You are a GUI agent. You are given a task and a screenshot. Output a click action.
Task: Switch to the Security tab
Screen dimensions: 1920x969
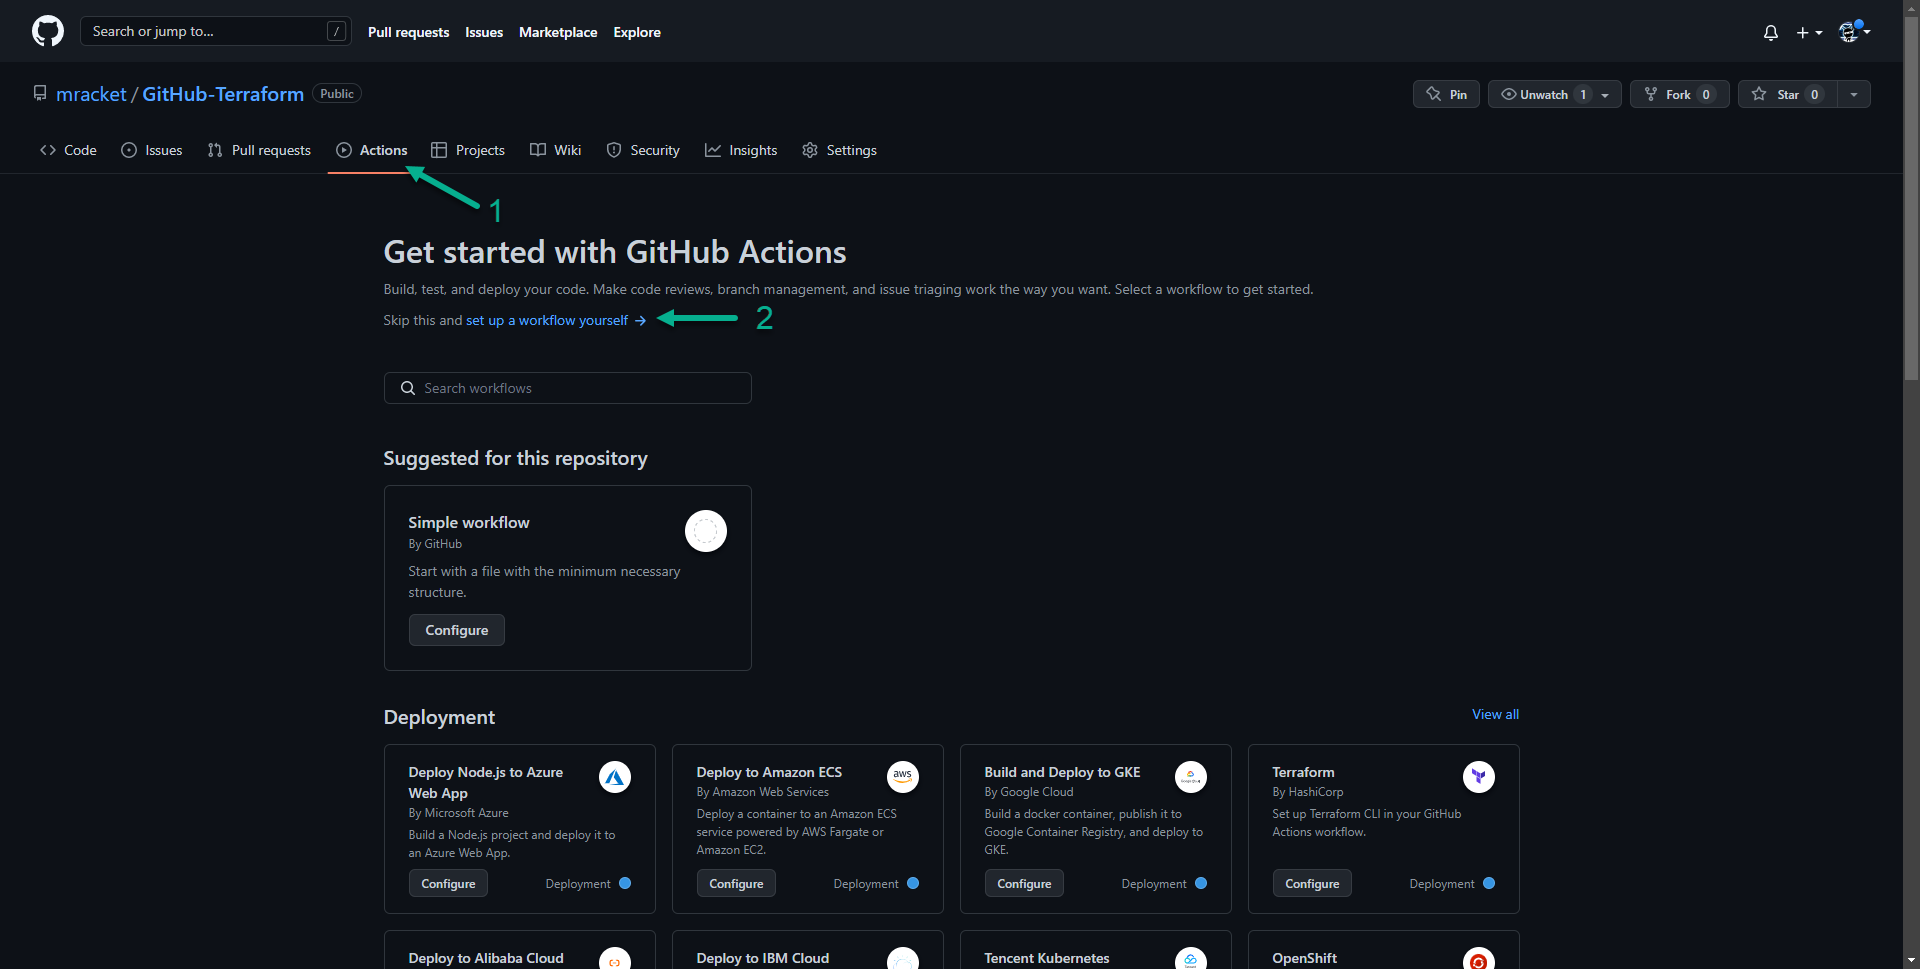pos(643,150)
